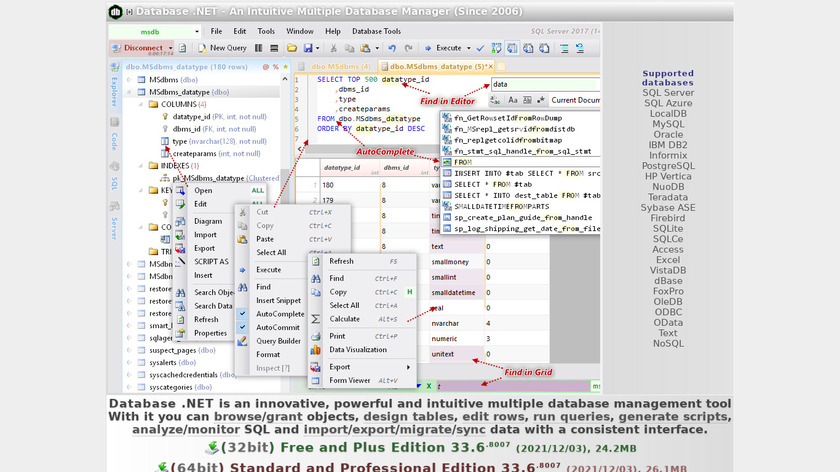Open the Database Tools menu
The height and width of the screenshot is (472, 840).
click(376, 32)
